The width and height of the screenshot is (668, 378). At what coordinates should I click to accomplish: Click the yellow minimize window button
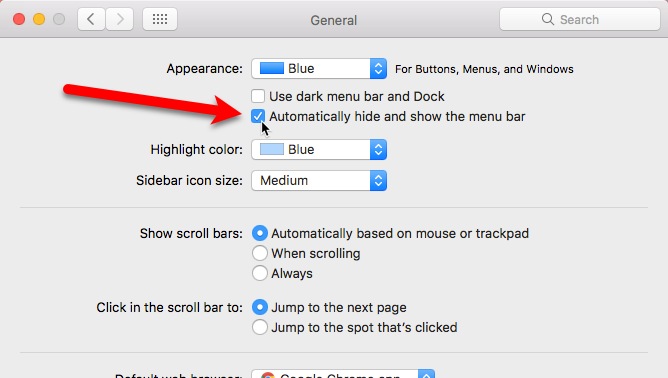(39, 19)
